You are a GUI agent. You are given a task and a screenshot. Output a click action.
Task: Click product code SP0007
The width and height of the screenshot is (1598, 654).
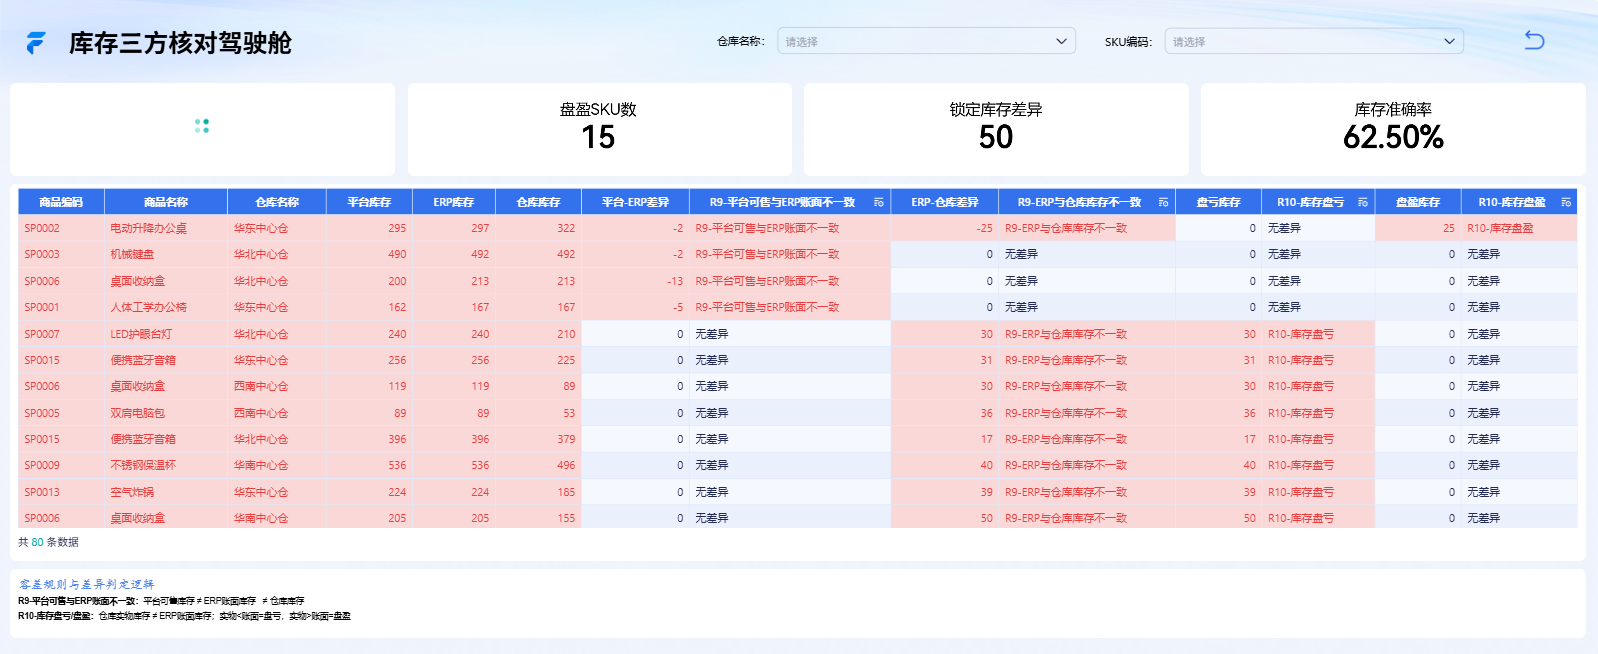coord(42,334)
